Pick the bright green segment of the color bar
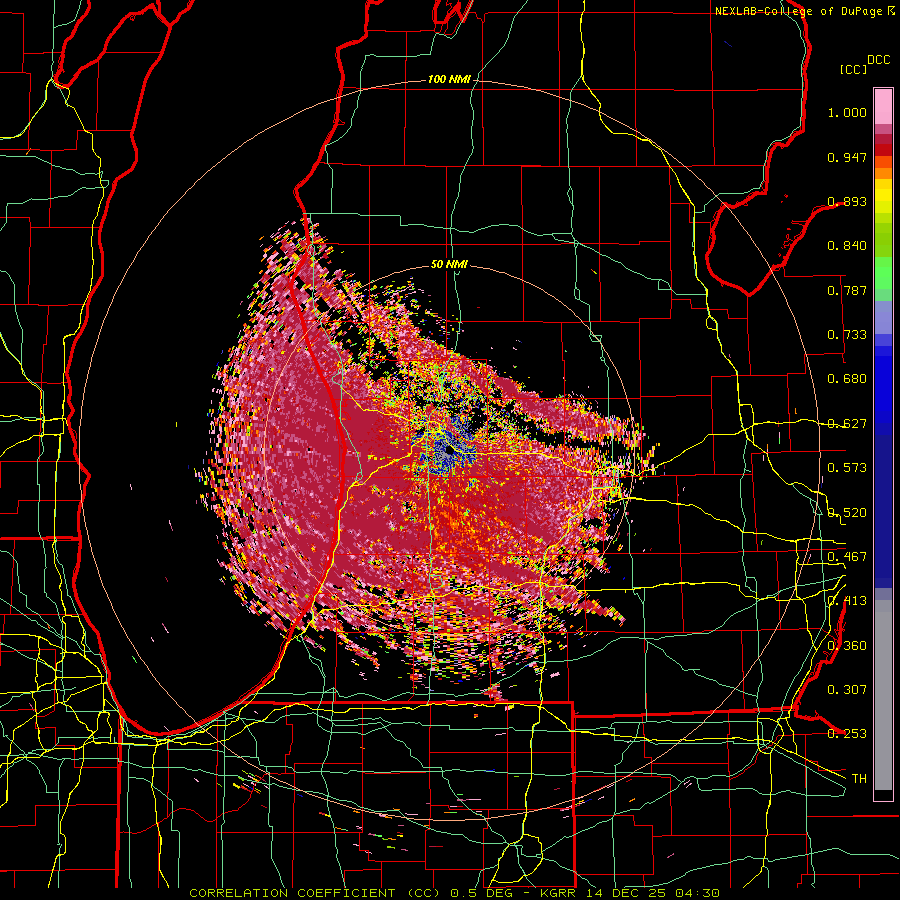900x900 pixels. (883, 273)
